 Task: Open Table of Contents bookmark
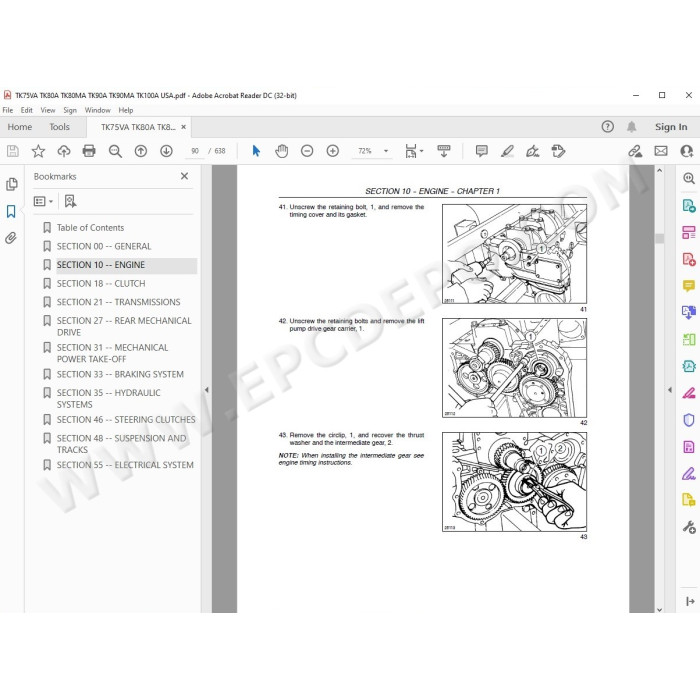[90, 228]
